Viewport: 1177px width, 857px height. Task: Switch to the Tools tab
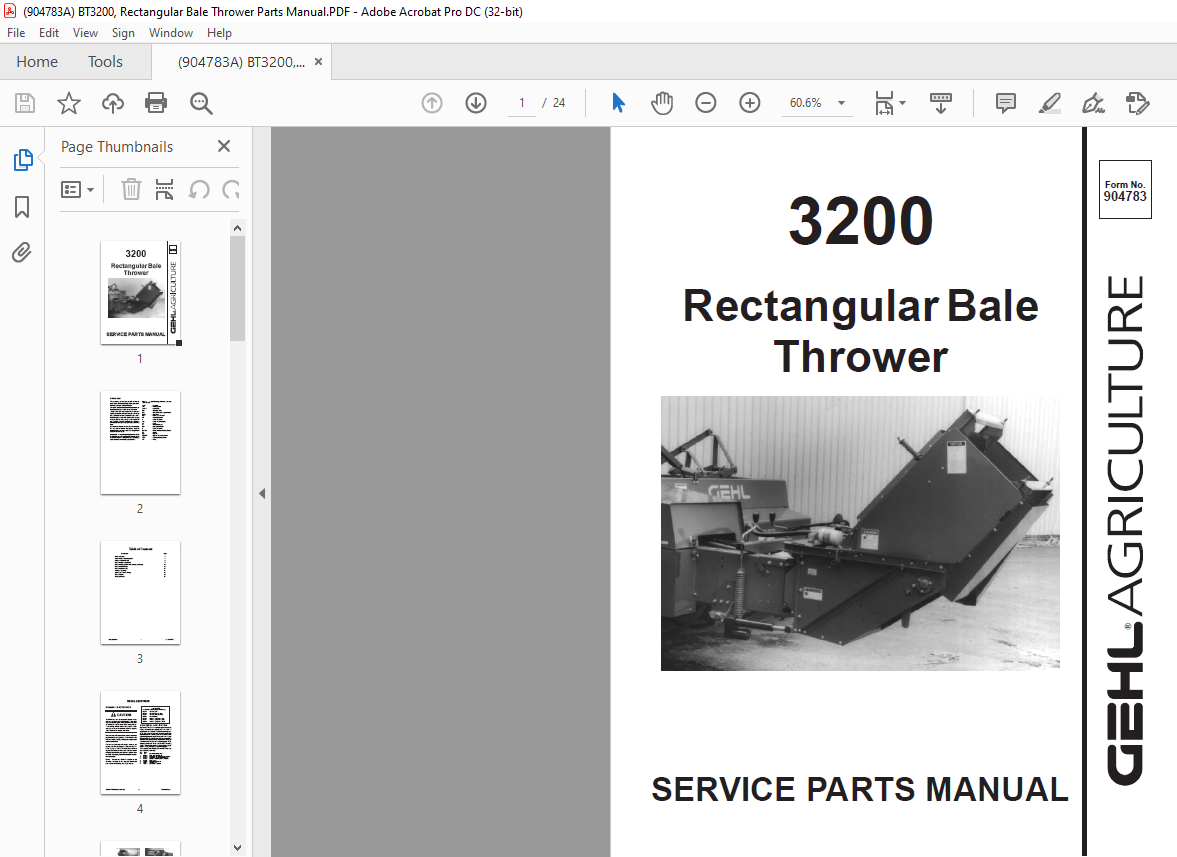click(105, 62)
